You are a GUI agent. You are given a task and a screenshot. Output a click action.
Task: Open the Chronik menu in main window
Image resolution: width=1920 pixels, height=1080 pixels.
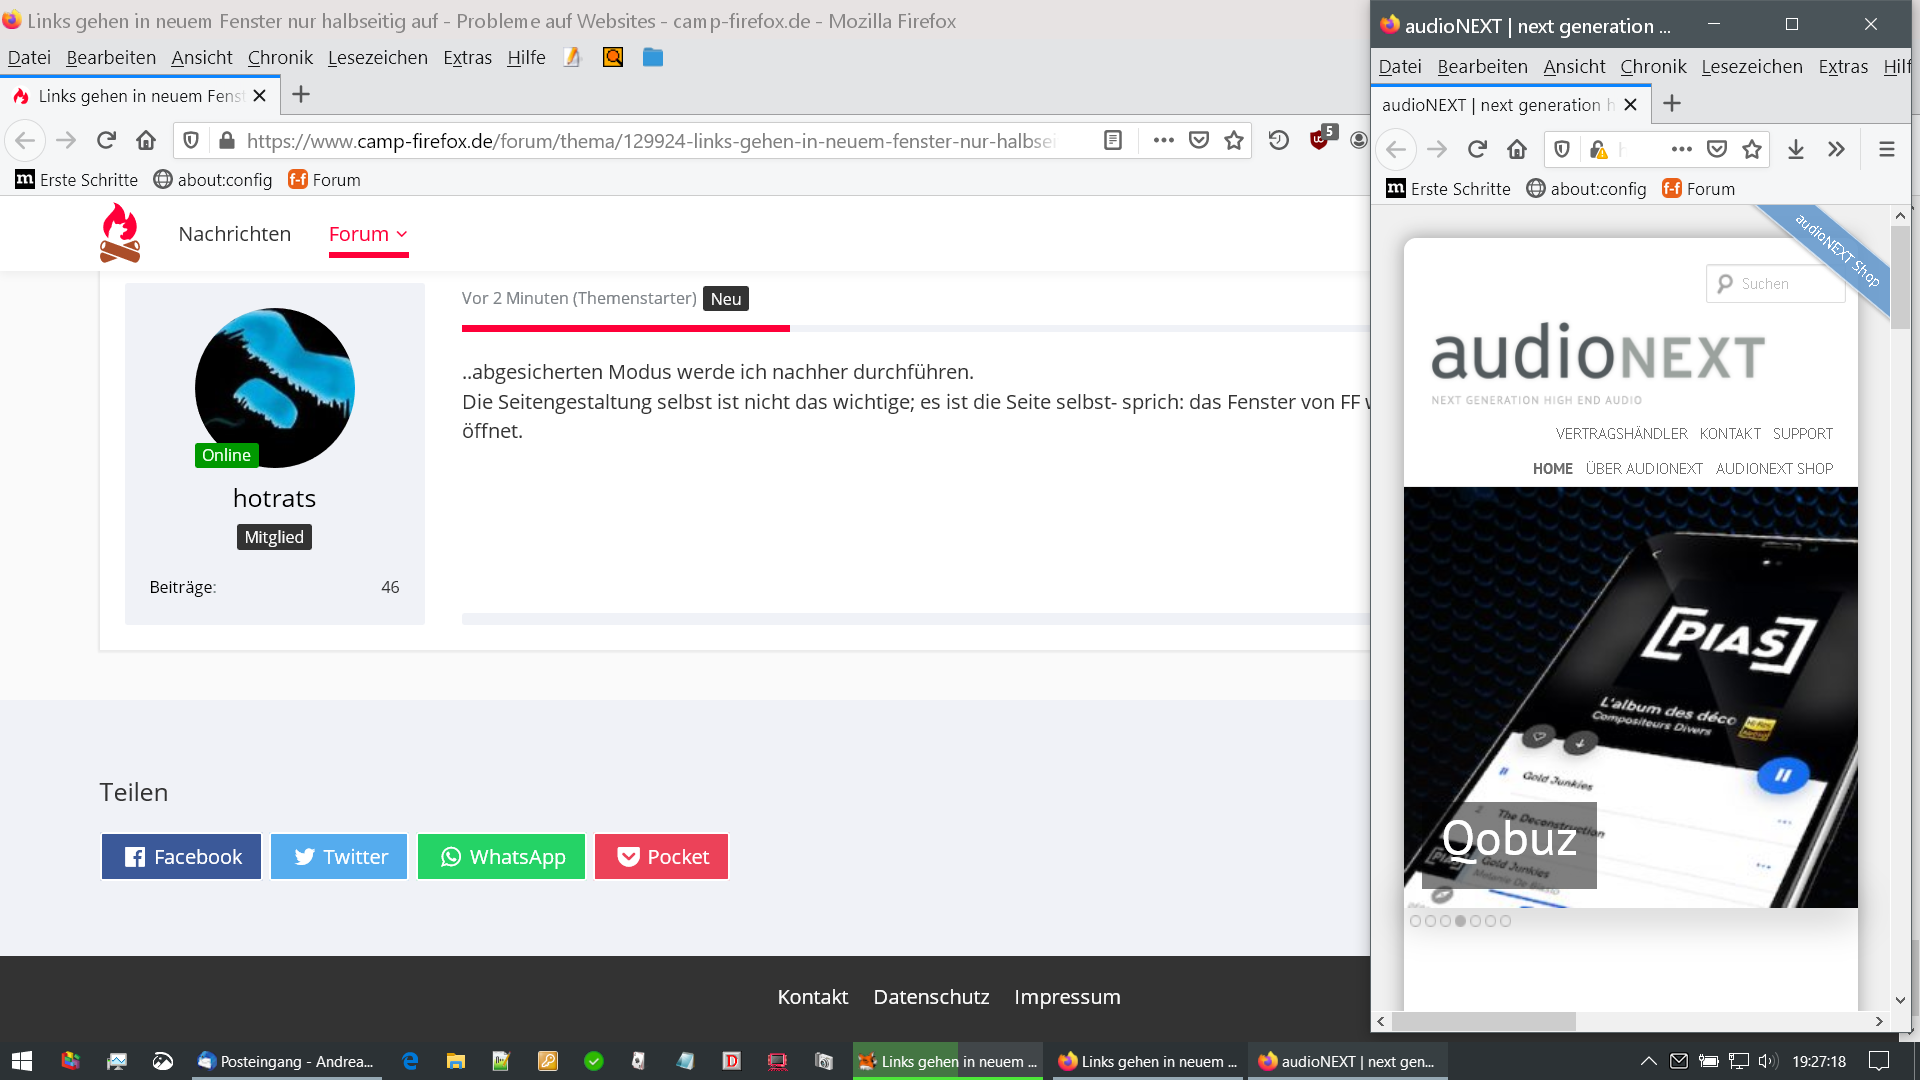pos(280,58)
